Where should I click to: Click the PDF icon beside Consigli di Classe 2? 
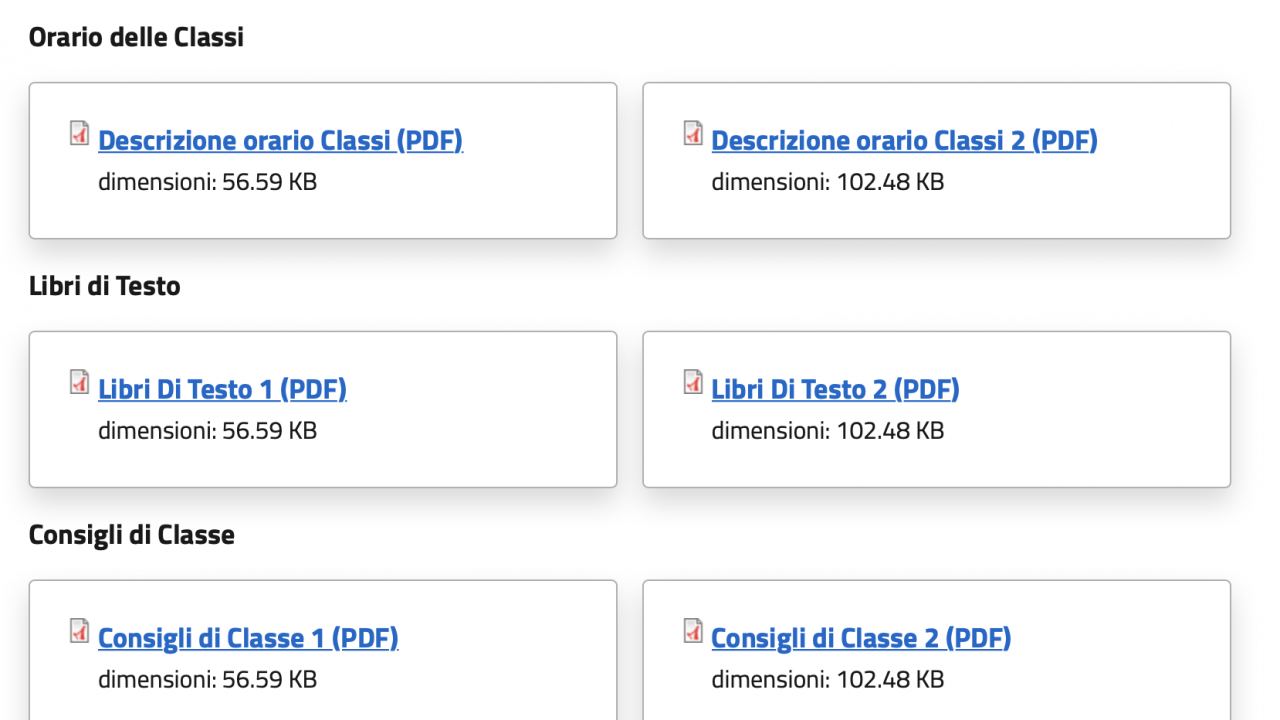[x=693, y=631]
